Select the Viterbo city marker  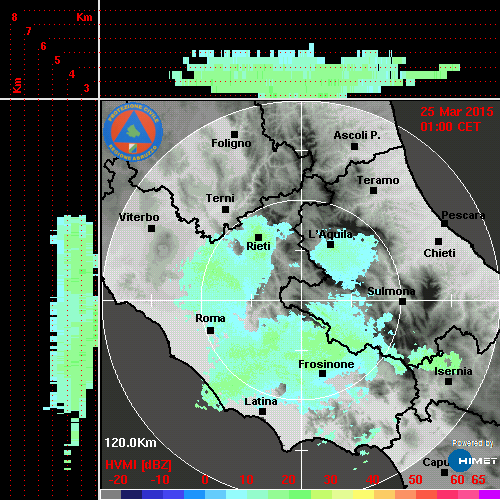pos(151,228)
